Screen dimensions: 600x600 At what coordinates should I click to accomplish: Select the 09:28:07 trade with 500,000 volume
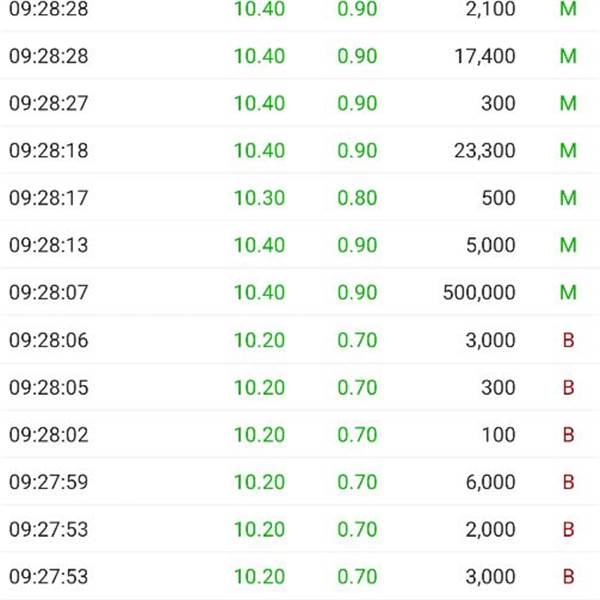pos(300,292)
